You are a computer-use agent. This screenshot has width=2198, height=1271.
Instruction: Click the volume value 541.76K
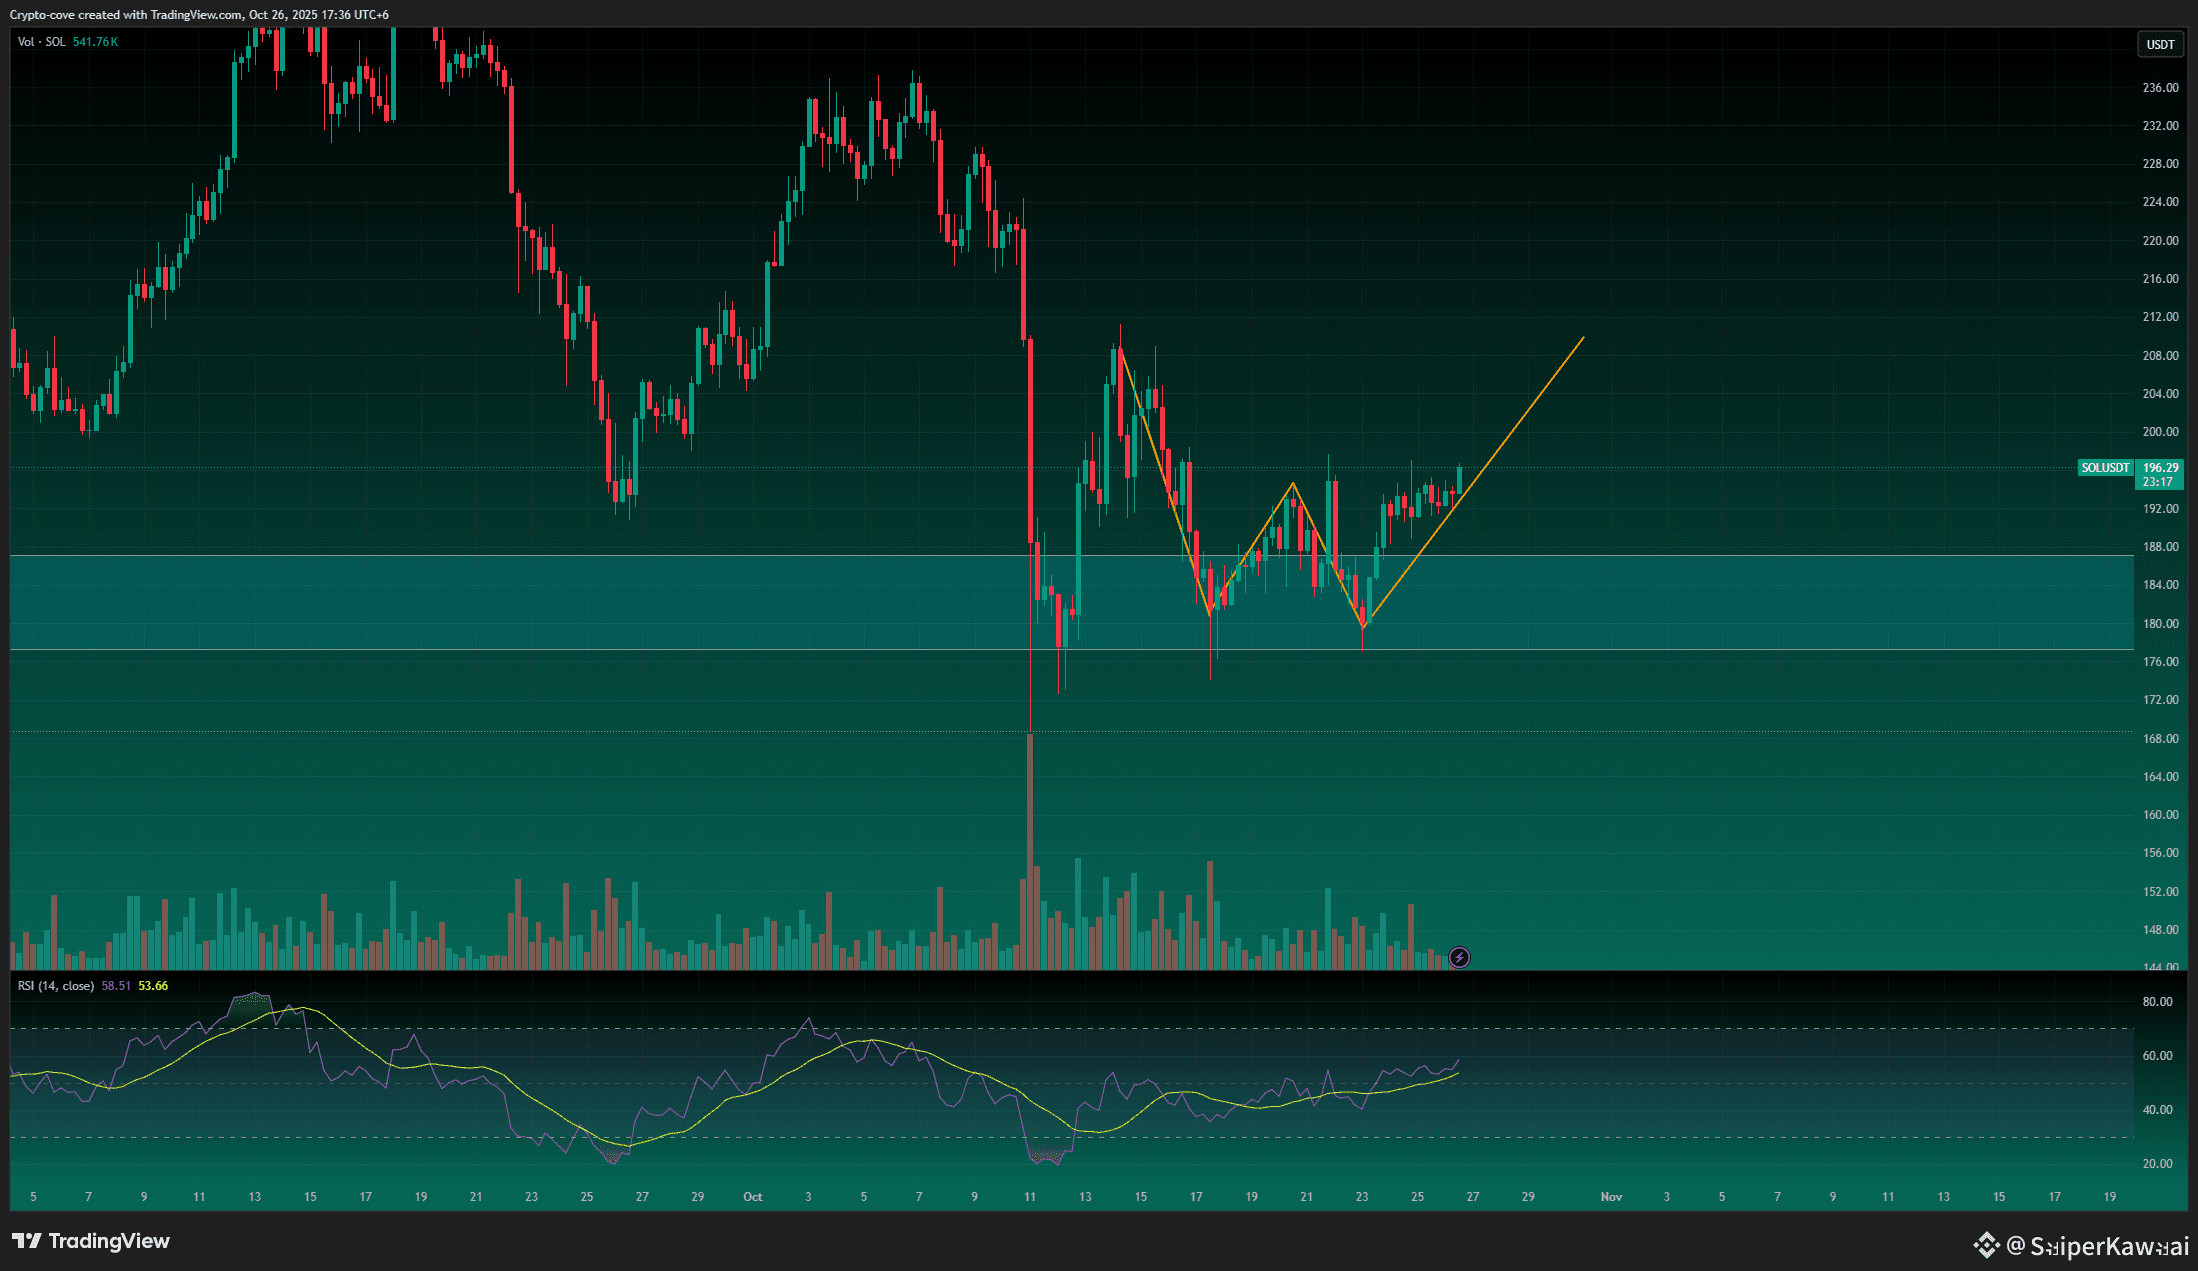coord(95,42)
